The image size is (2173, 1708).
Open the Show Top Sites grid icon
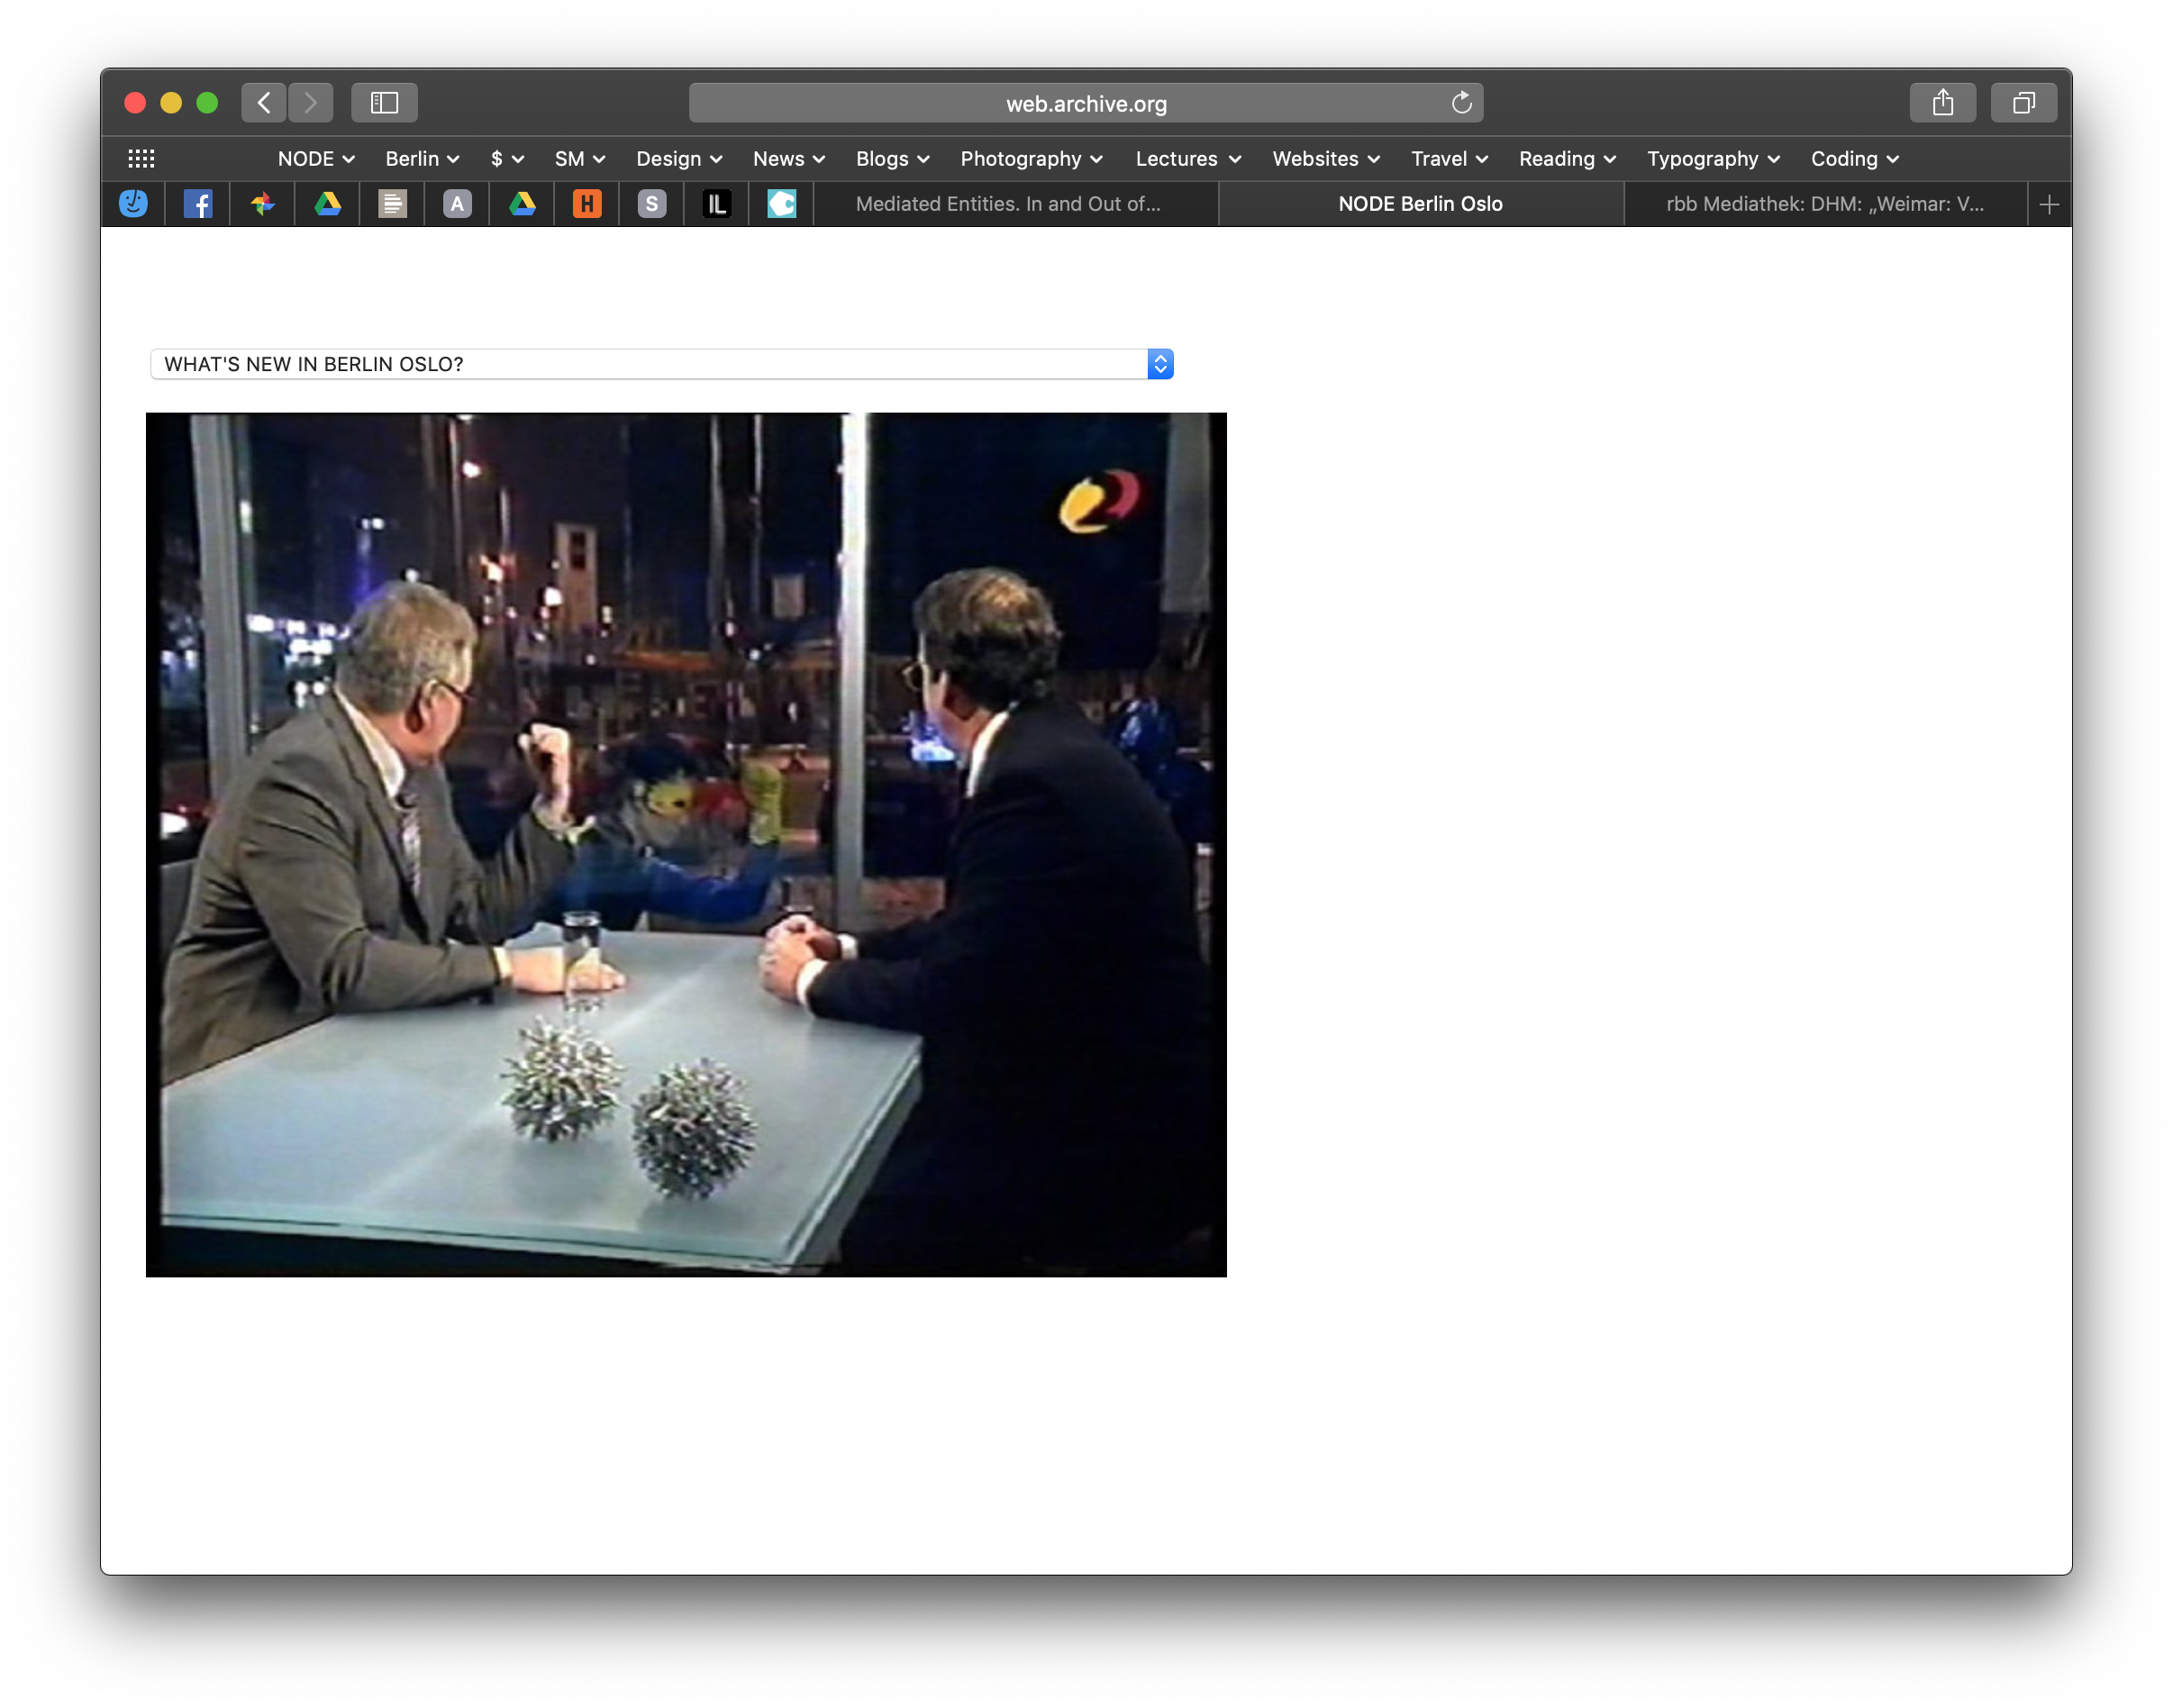coord(141,159)
